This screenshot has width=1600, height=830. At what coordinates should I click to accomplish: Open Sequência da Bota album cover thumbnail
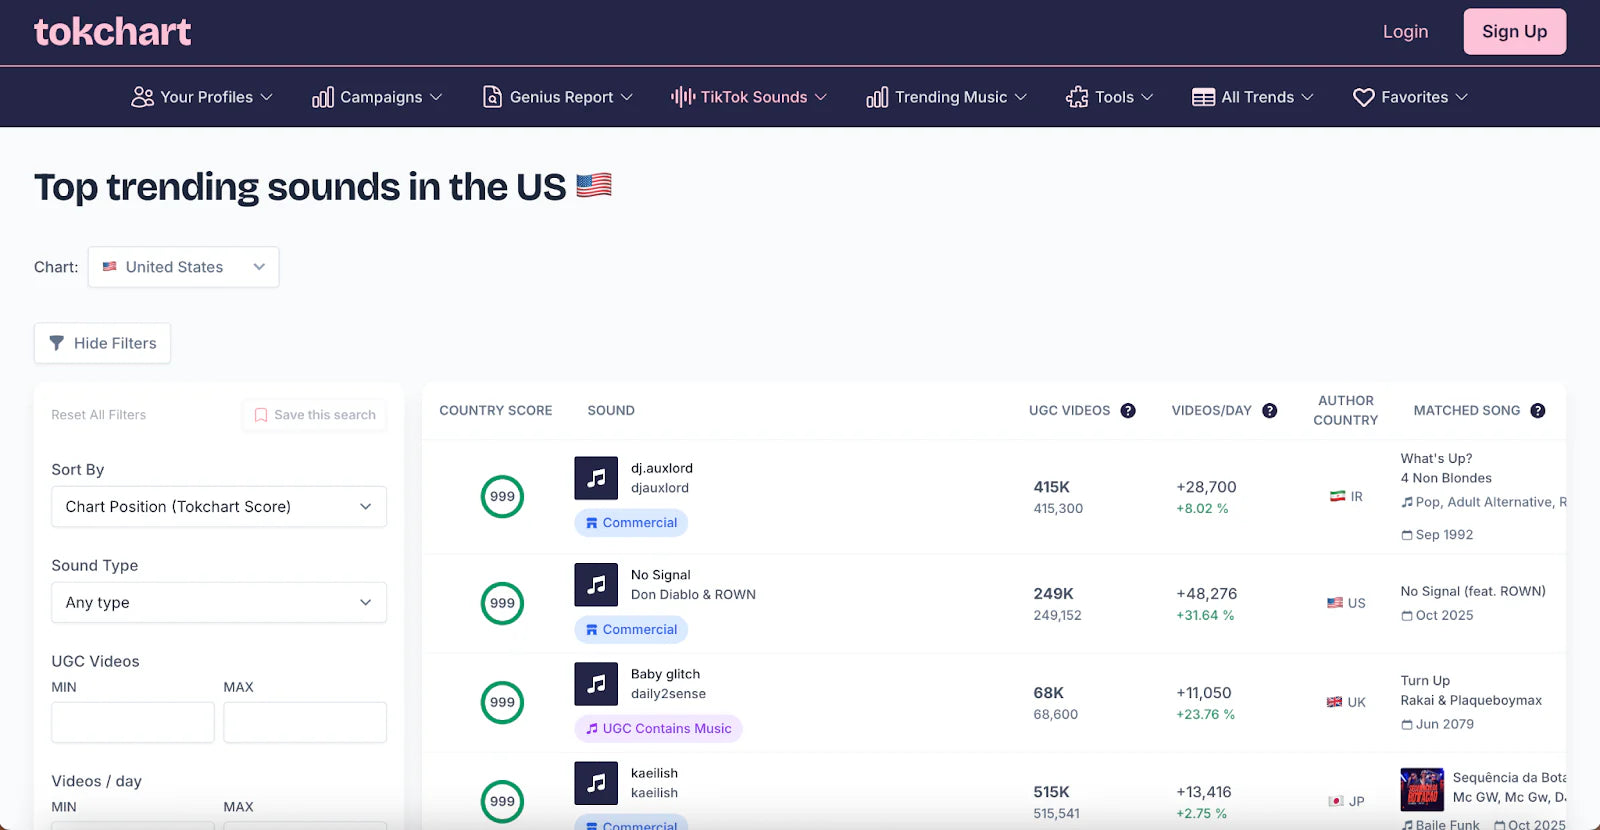[1421, 789]
